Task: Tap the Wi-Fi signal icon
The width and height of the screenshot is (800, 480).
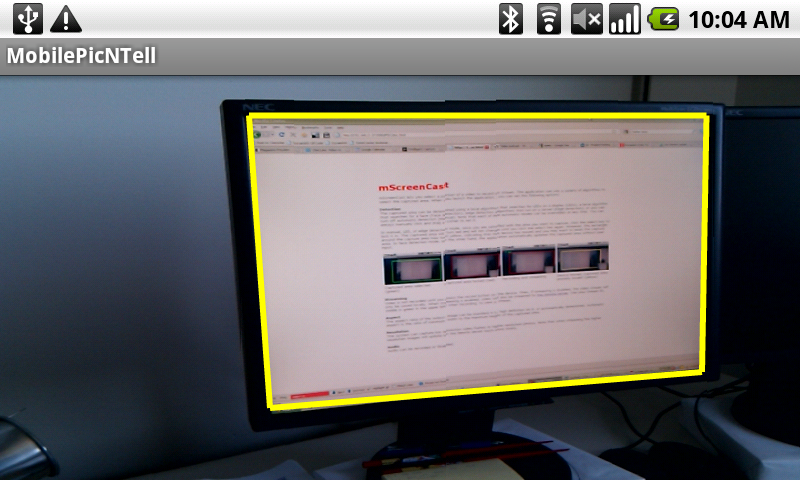Action: (x=549, y=19)
